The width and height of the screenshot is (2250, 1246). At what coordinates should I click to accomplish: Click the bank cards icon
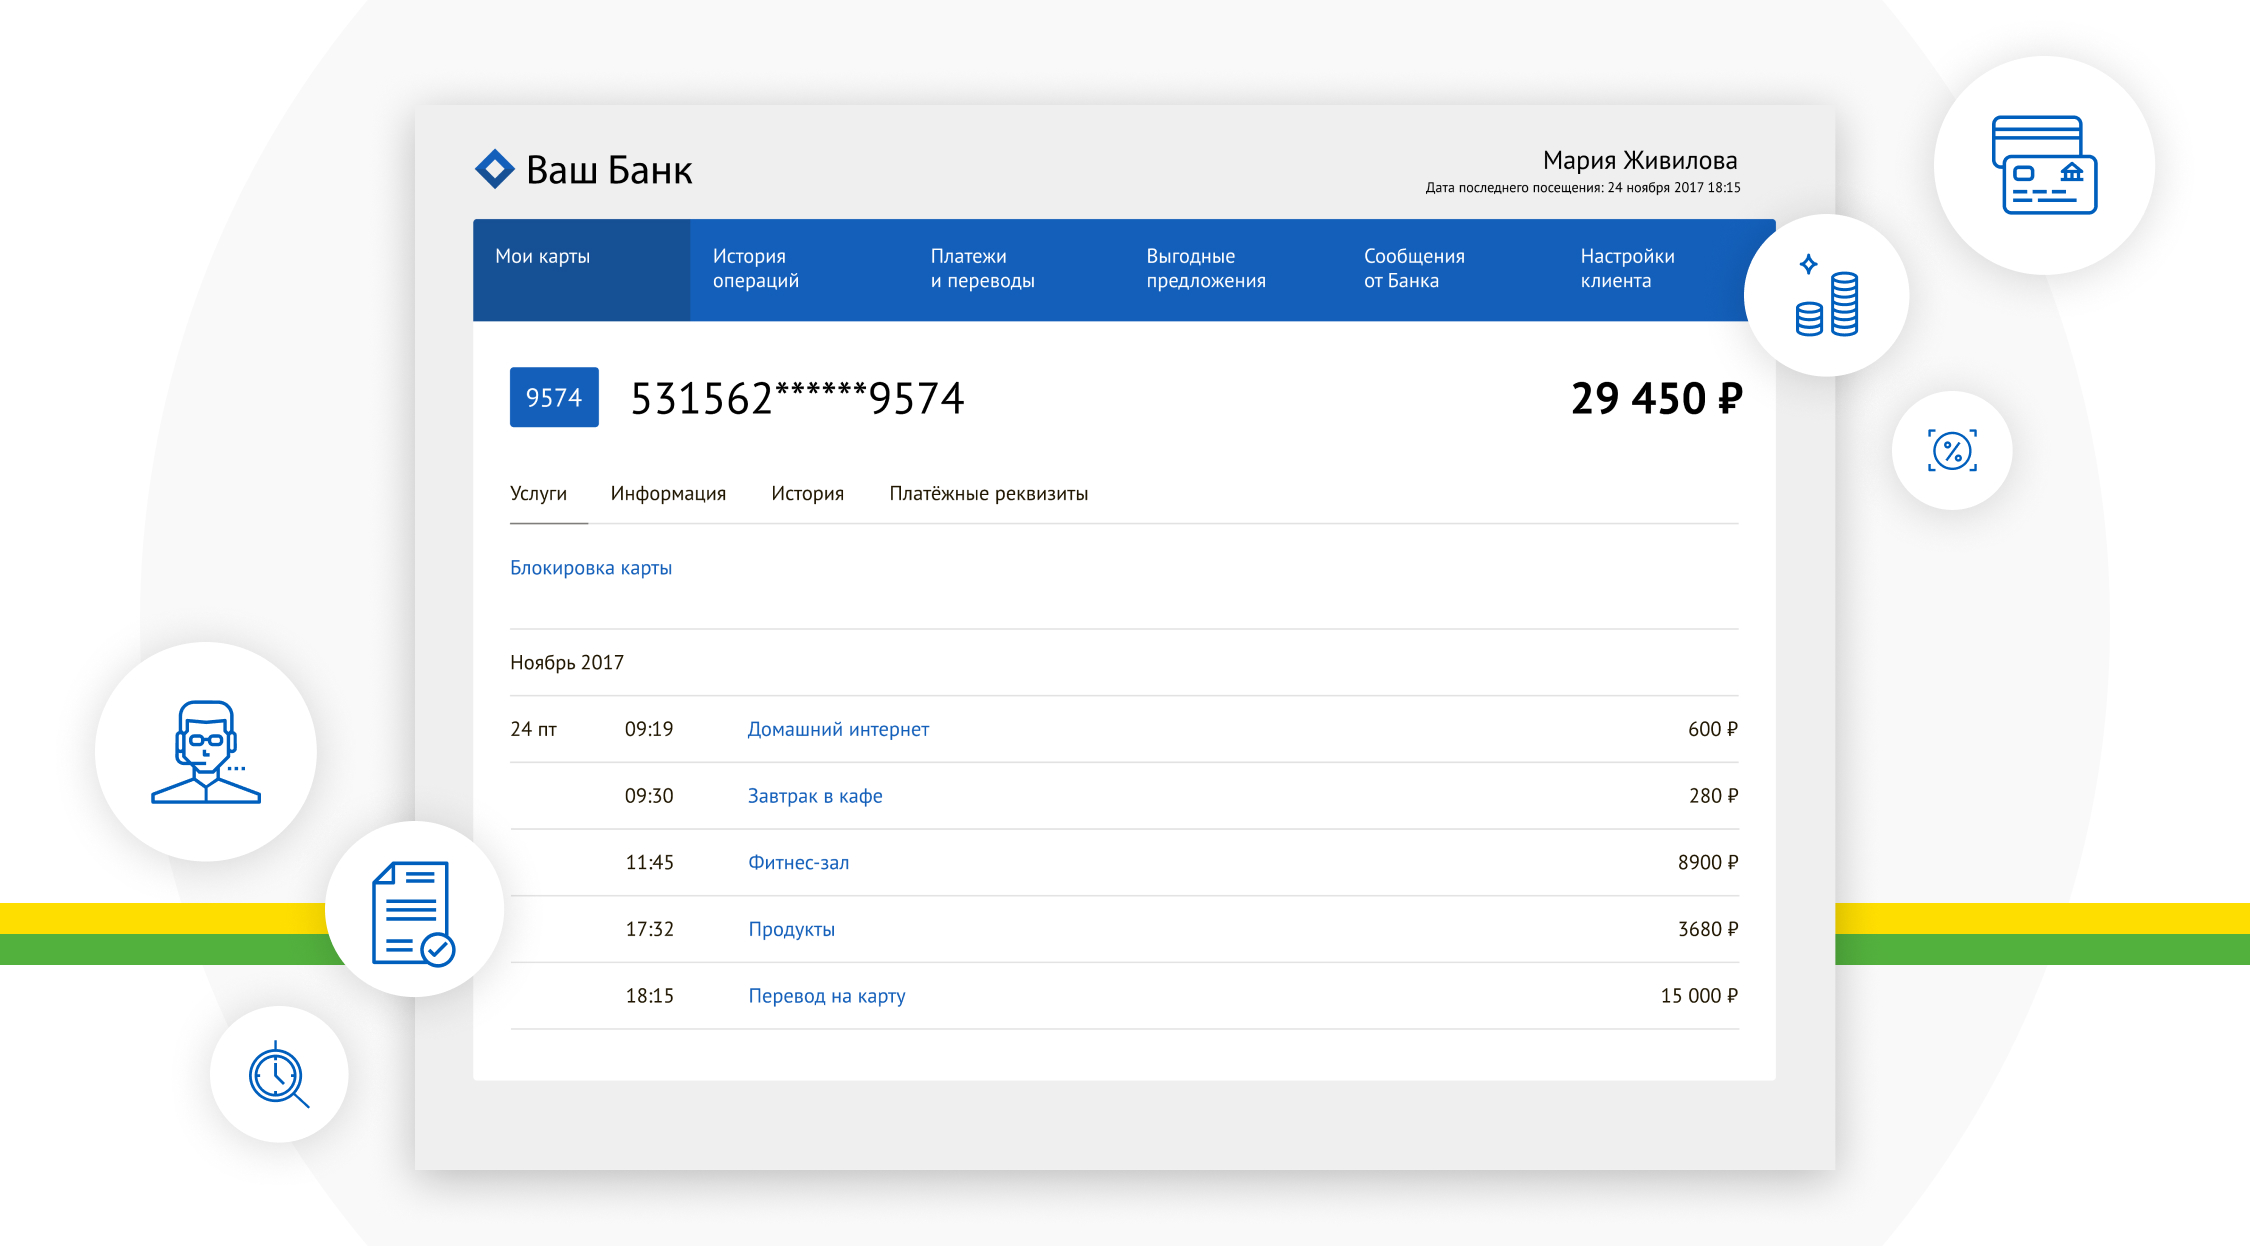coord(2043,165)
